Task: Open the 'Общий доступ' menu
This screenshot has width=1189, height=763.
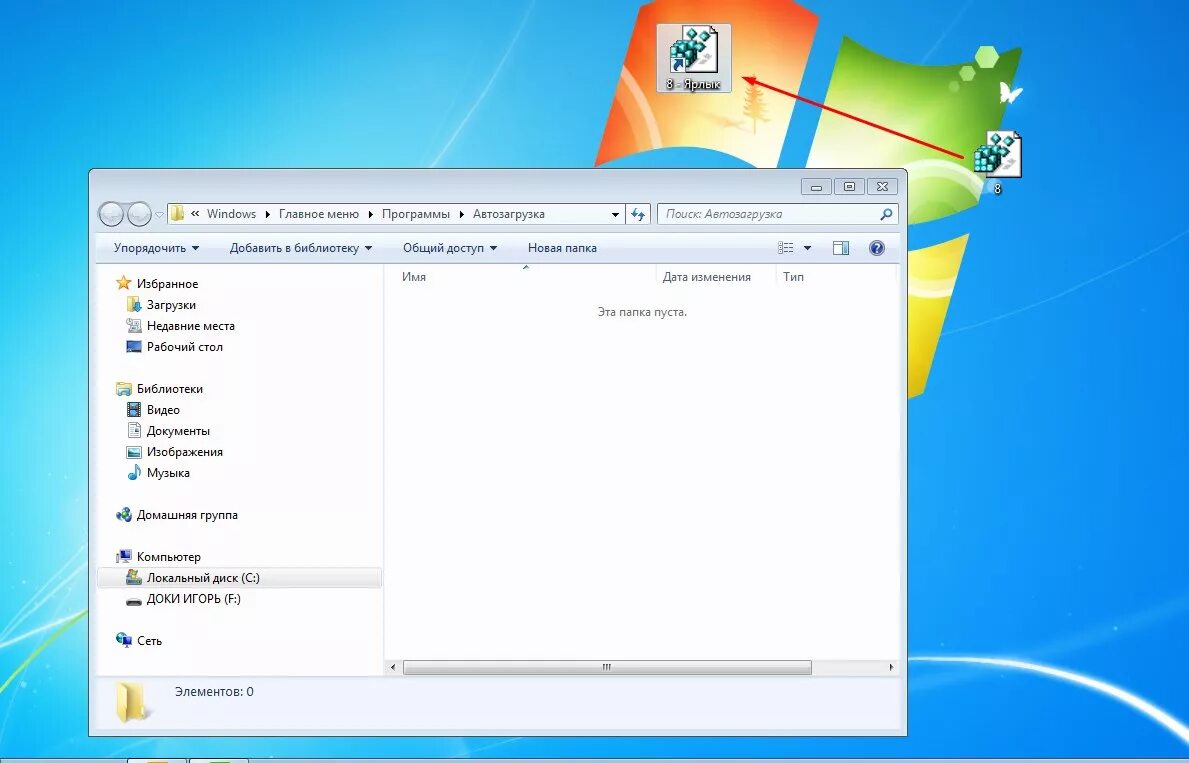Action: pos(450,248)
